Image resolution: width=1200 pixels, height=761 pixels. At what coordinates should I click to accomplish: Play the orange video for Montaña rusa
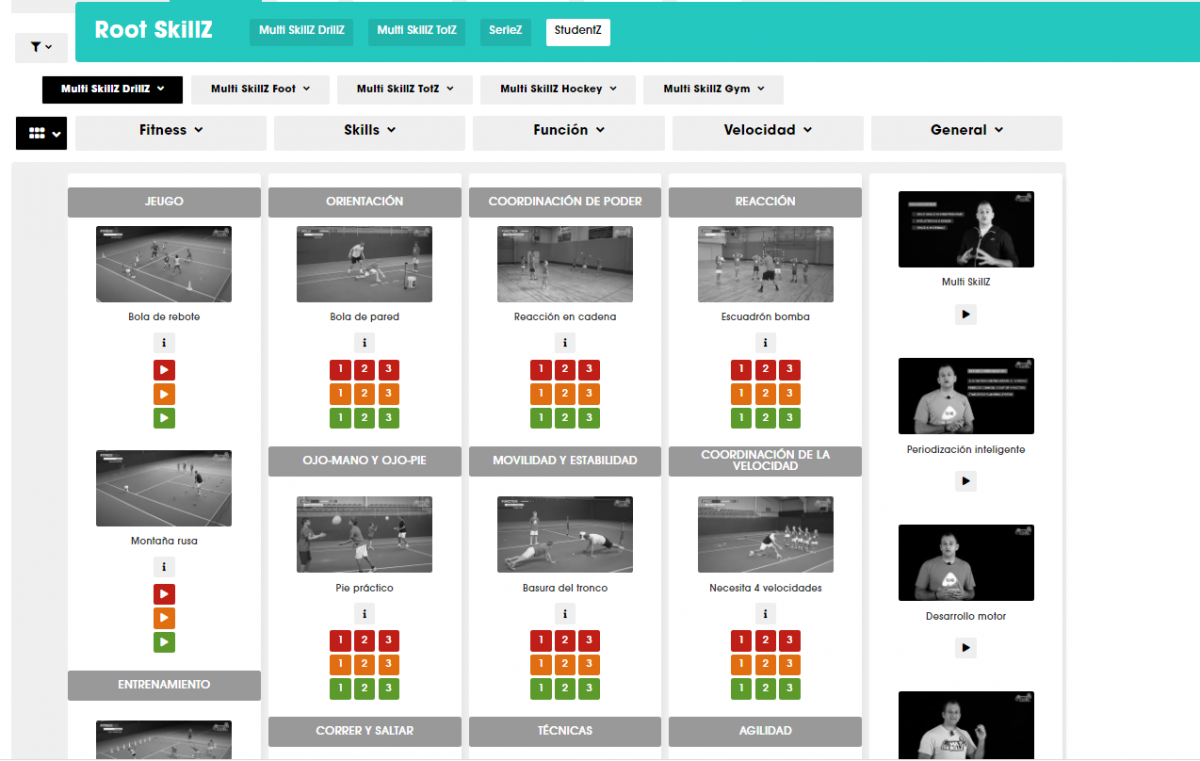(x=164, y=618)
